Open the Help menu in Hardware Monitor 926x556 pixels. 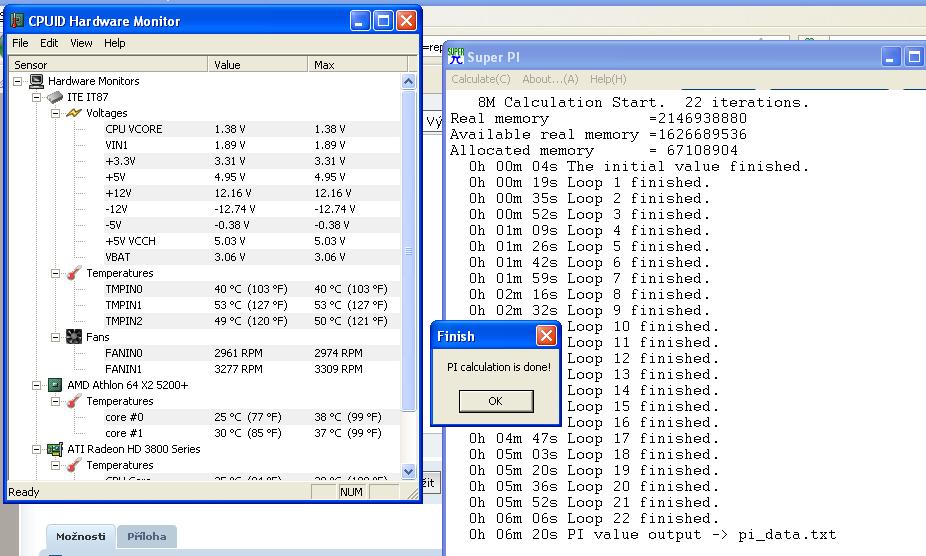(x=115, y=43)
